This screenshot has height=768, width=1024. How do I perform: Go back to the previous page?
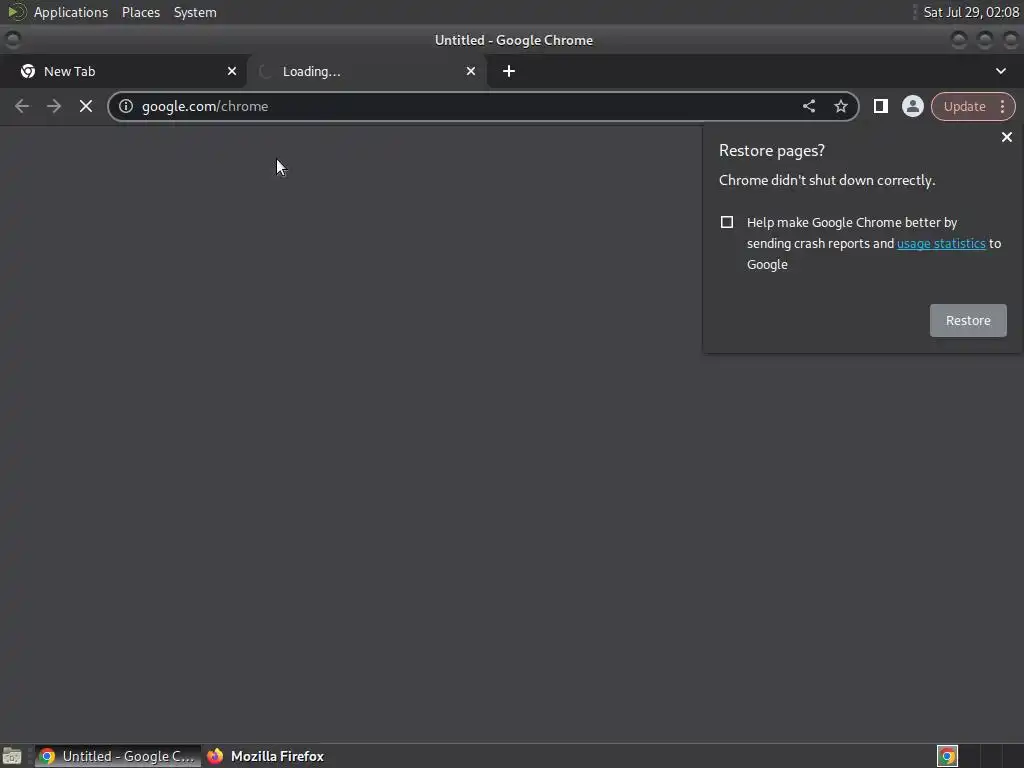22,106
